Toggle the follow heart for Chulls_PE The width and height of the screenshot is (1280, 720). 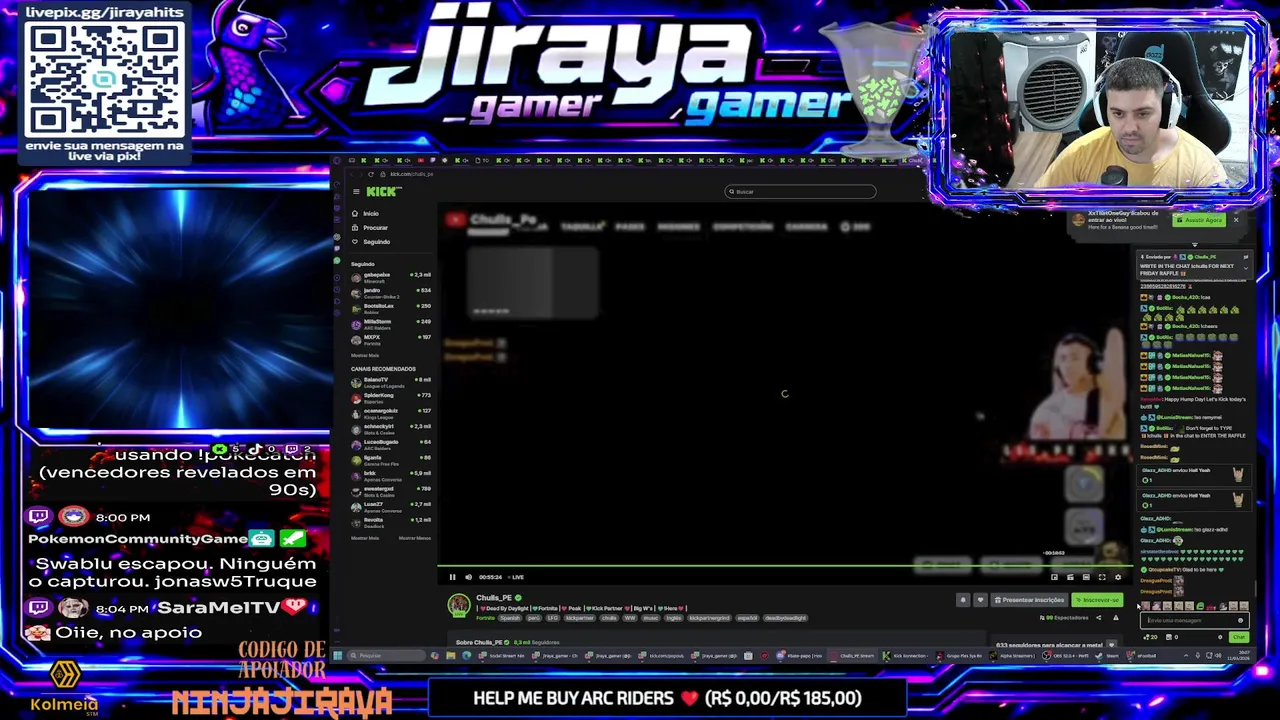tap(980, 600)
